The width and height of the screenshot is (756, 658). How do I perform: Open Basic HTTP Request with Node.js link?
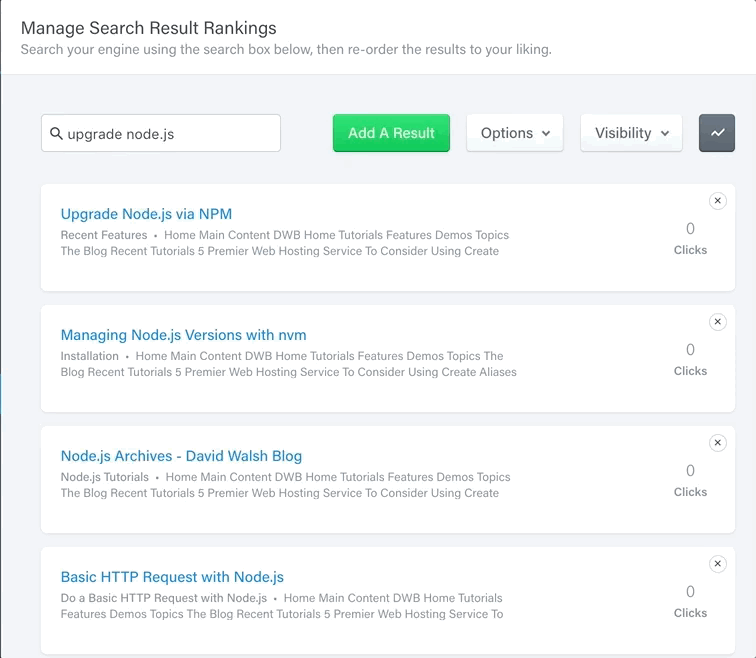coord(172,577)
